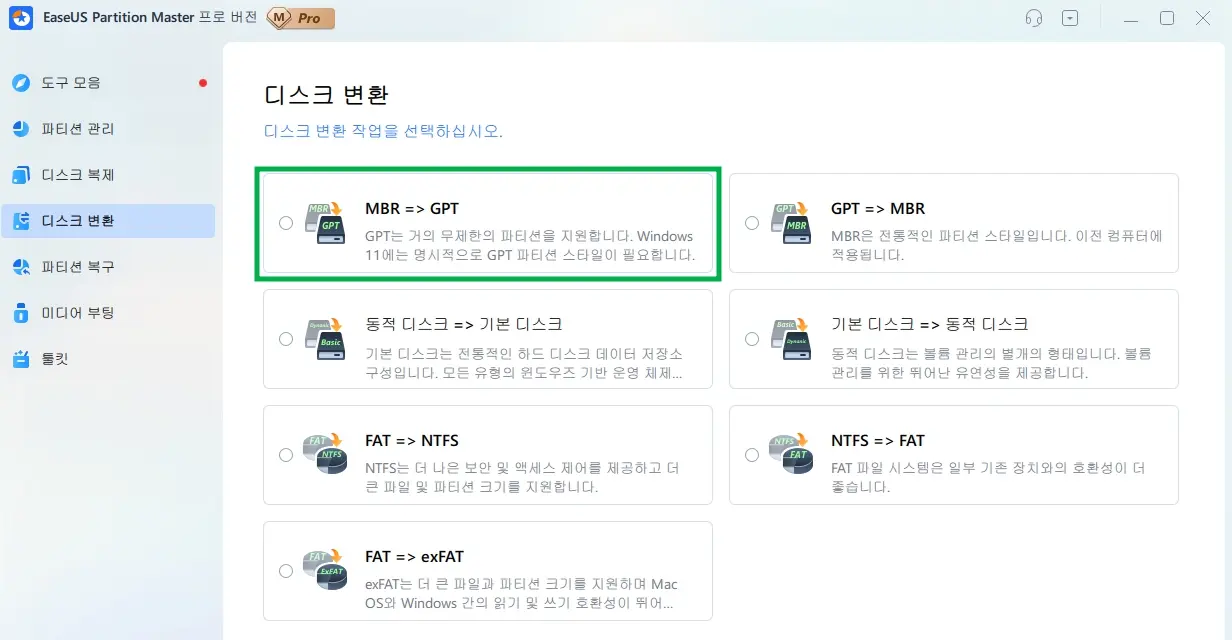Select the GPT => MBR radio button
Image resolution: width=1232 pixels, height=640 pixels.
[752, 223]
